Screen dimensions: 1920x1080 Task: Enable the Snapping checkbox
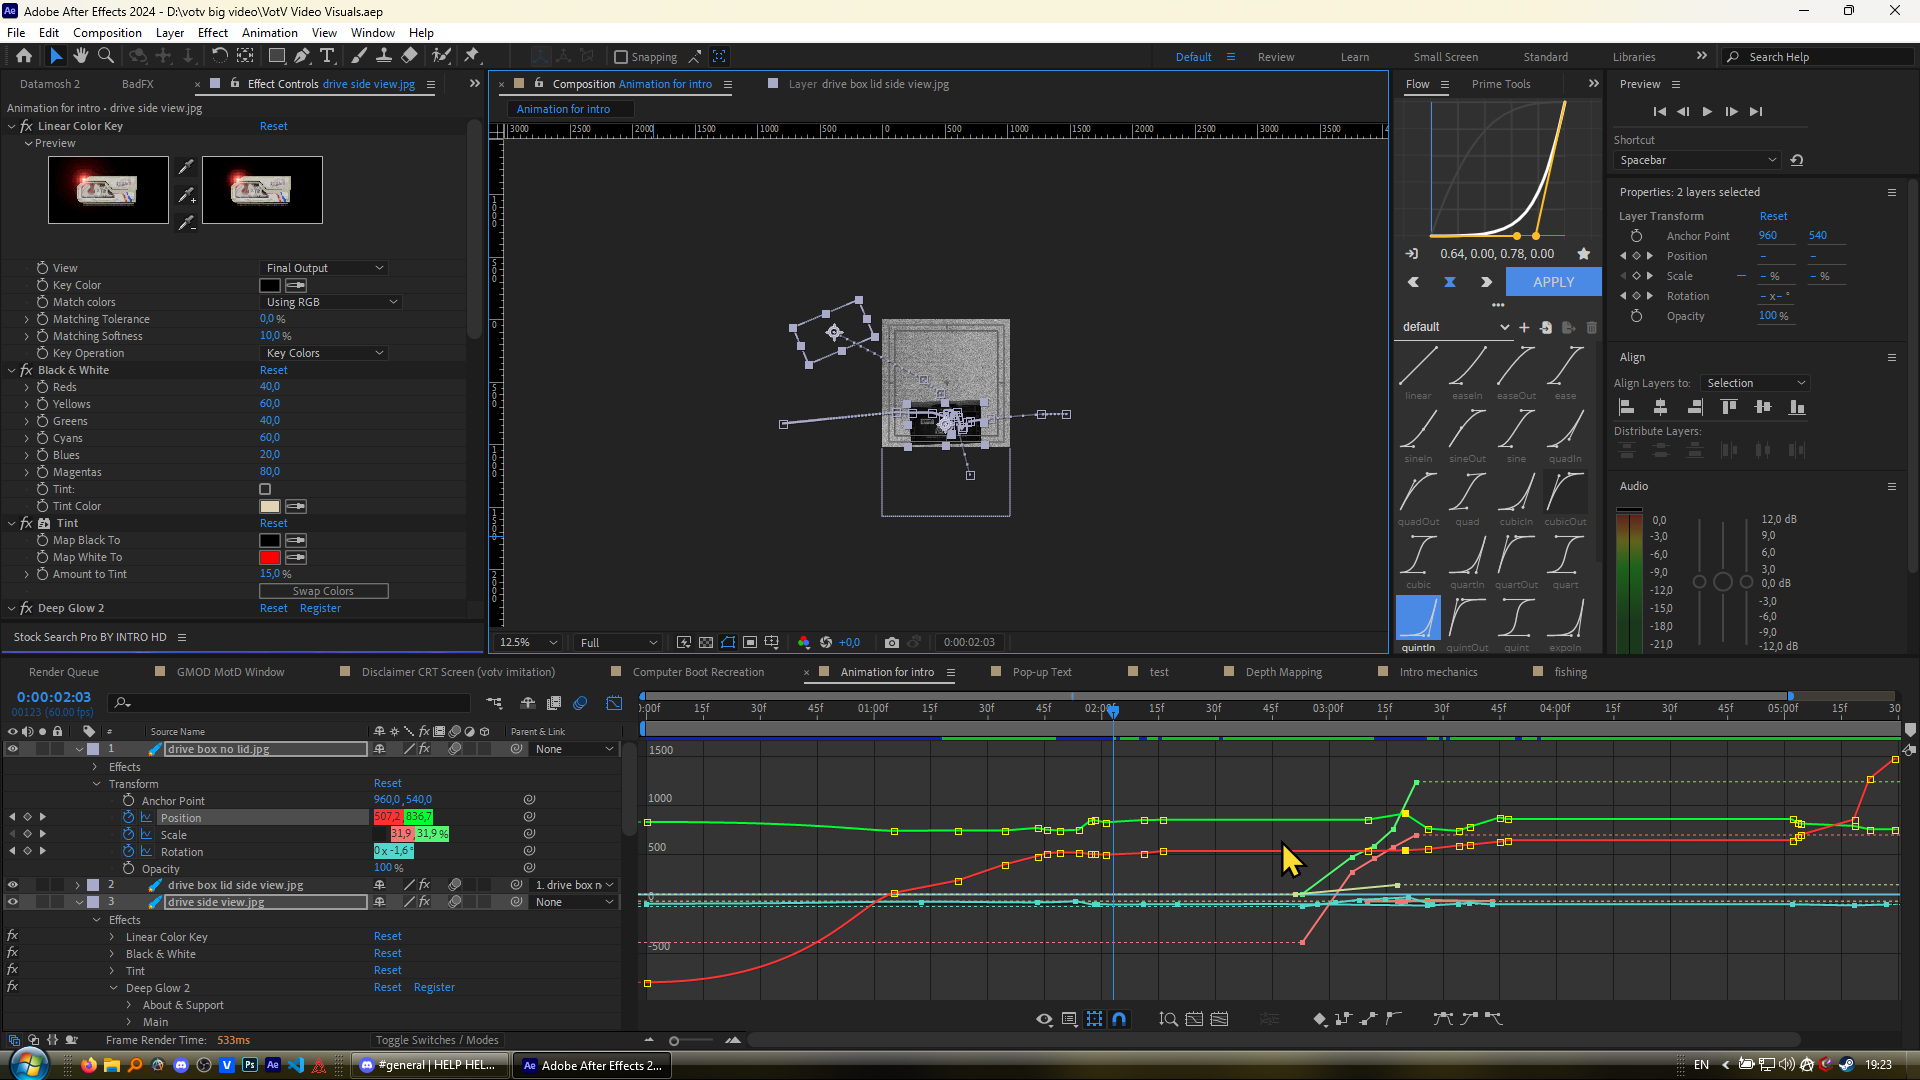(621, 57)
